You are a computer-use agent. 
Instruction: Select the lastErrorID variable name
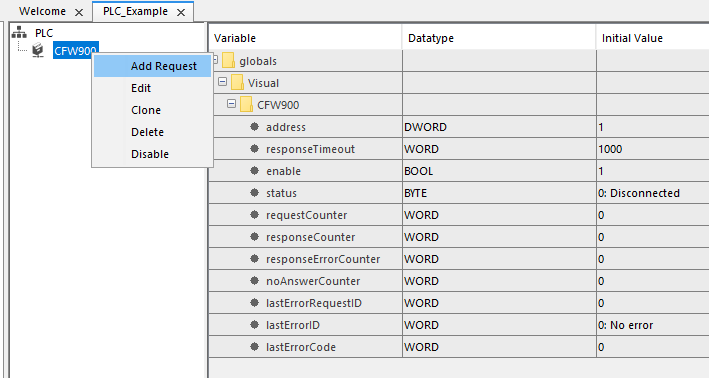(x=293, y=325)
